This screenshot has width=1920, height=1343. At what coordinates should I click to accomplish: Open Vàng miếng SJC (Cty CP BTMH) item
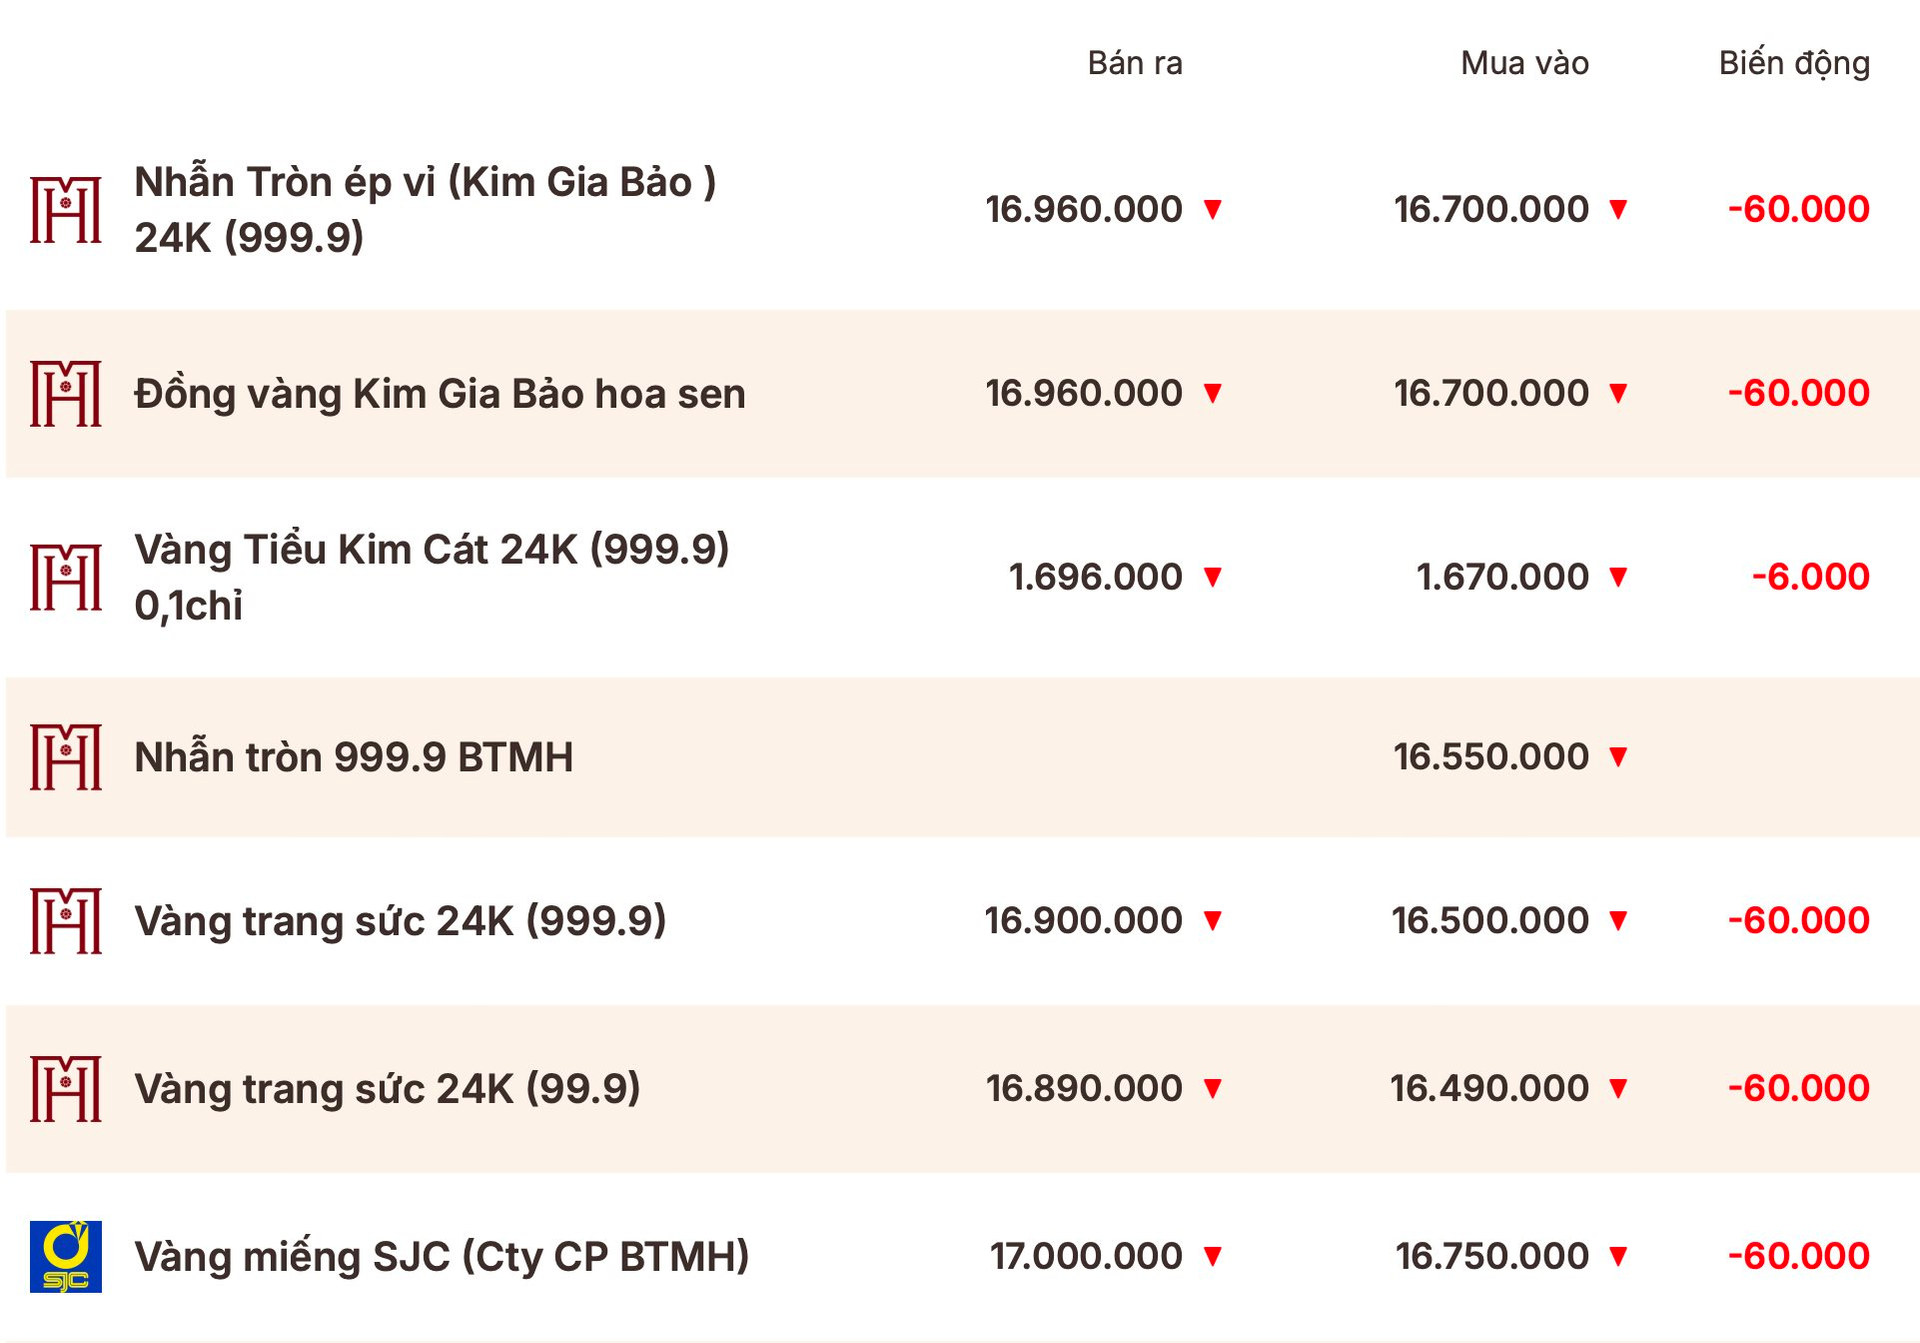(442, 1256)
